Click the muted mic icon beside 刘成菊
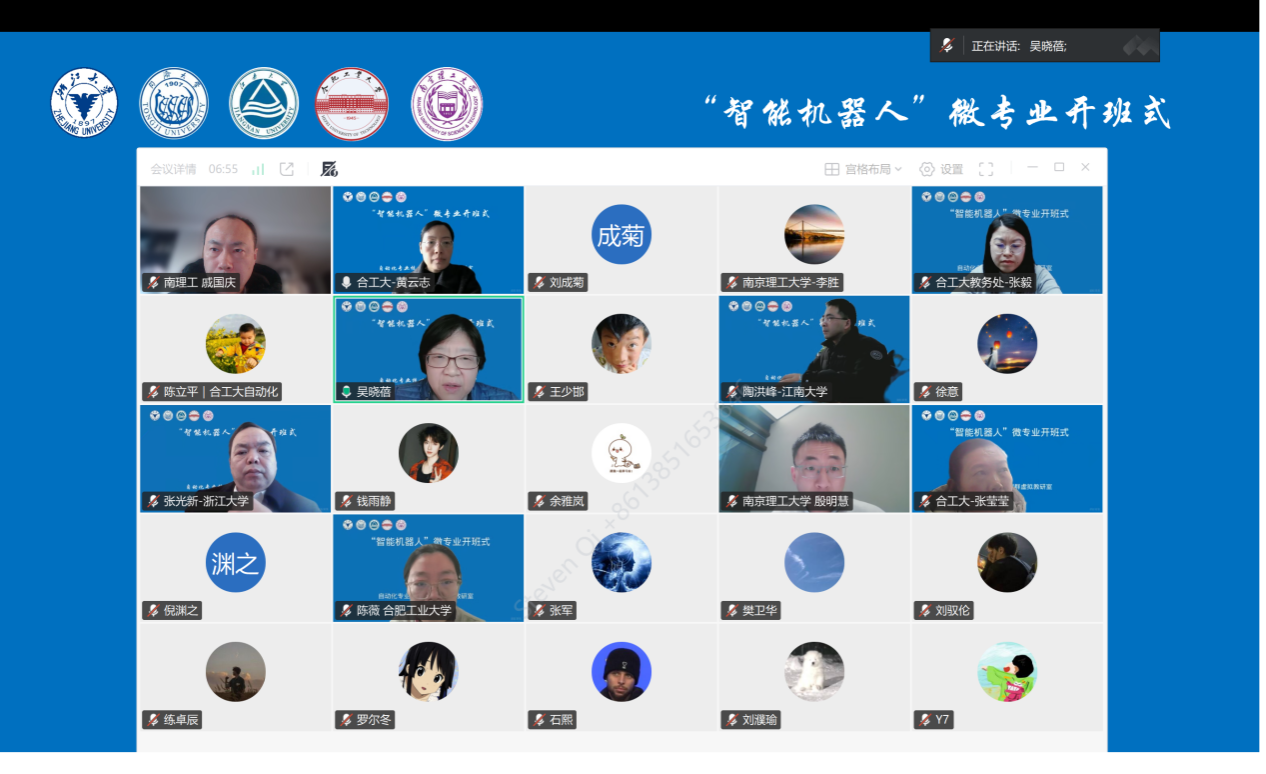The image size is (1266, 774). tap(539, 283)
